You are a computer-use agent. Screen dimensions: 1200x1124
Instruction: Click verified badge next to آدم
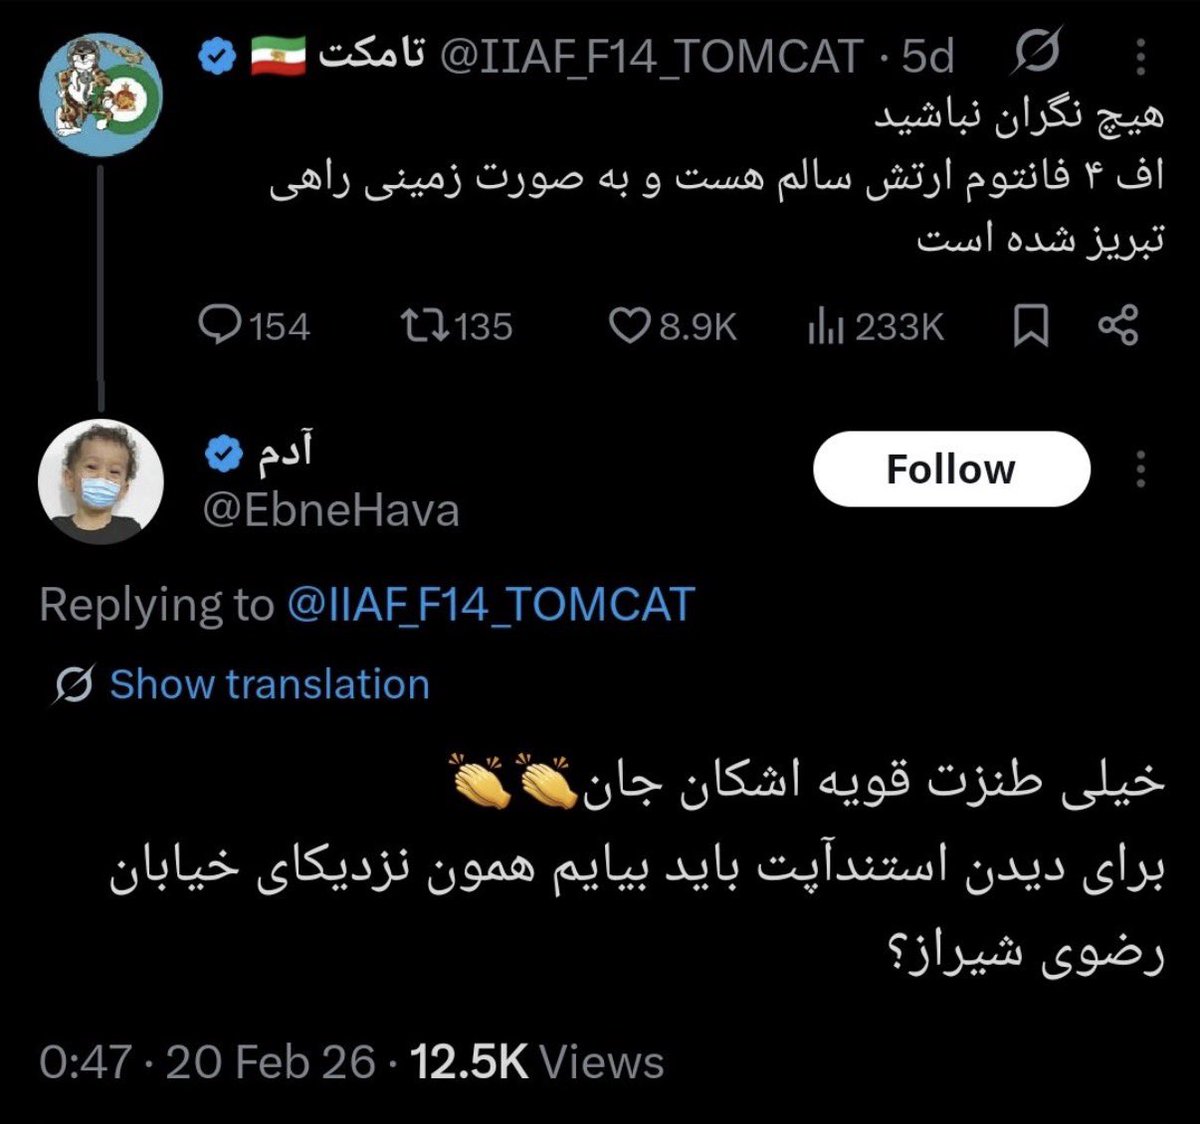(x=223, y=455)
